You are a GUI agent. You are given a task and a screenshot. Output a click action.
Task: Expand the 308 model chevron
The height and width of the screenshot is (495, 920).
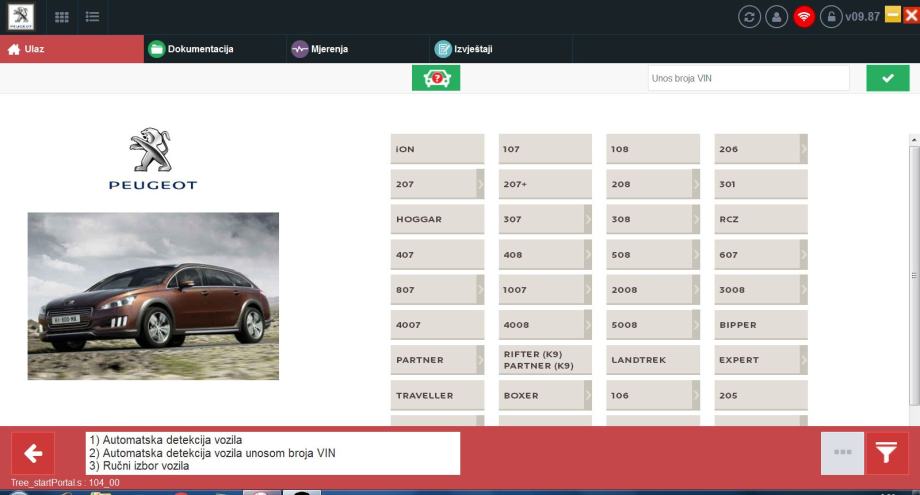click(x=696, y=219)
